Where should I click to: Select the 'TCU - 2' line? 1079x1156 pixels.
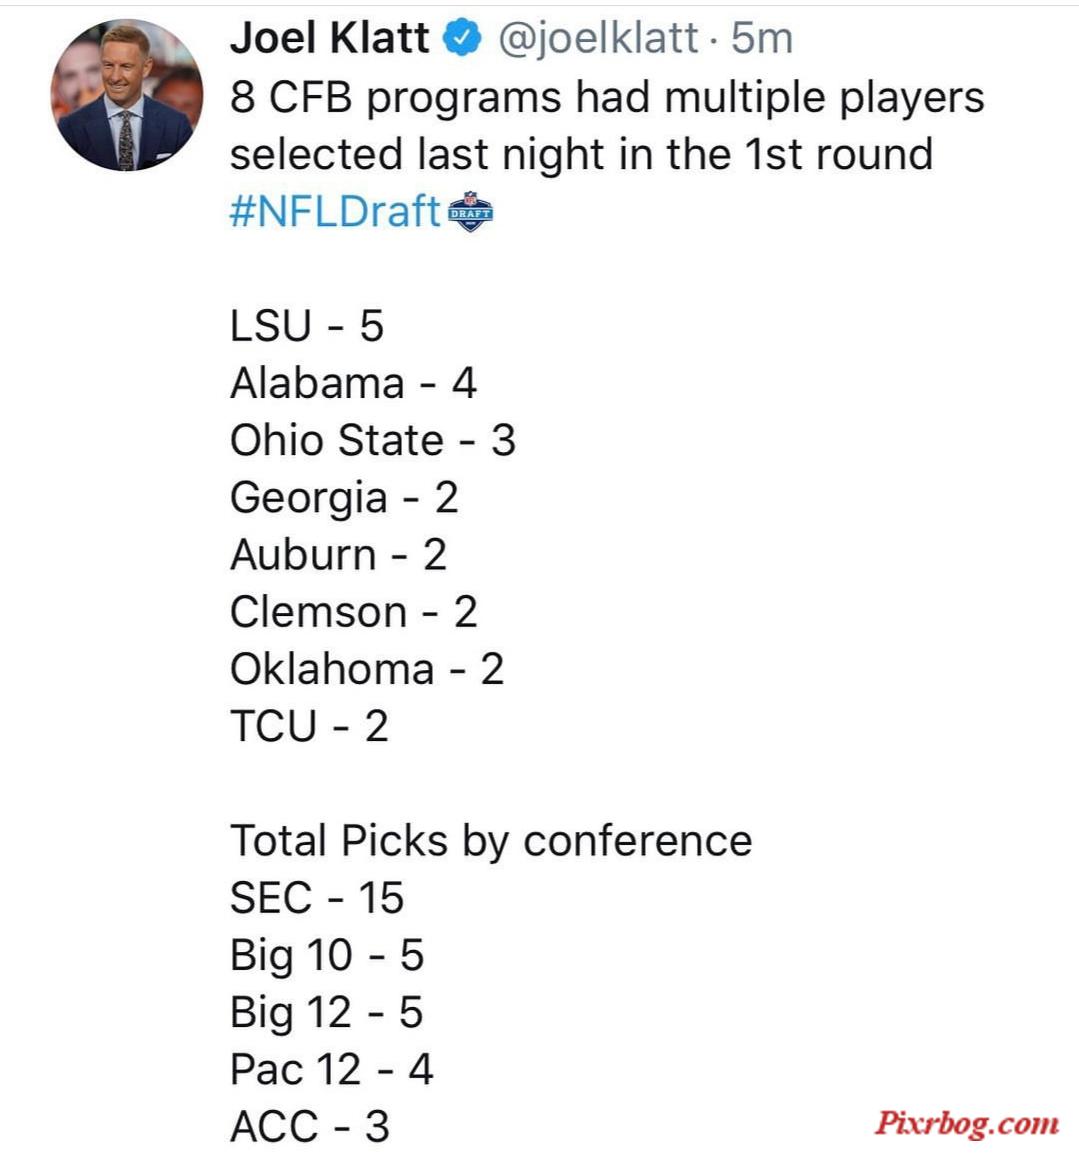click(309, 726)
